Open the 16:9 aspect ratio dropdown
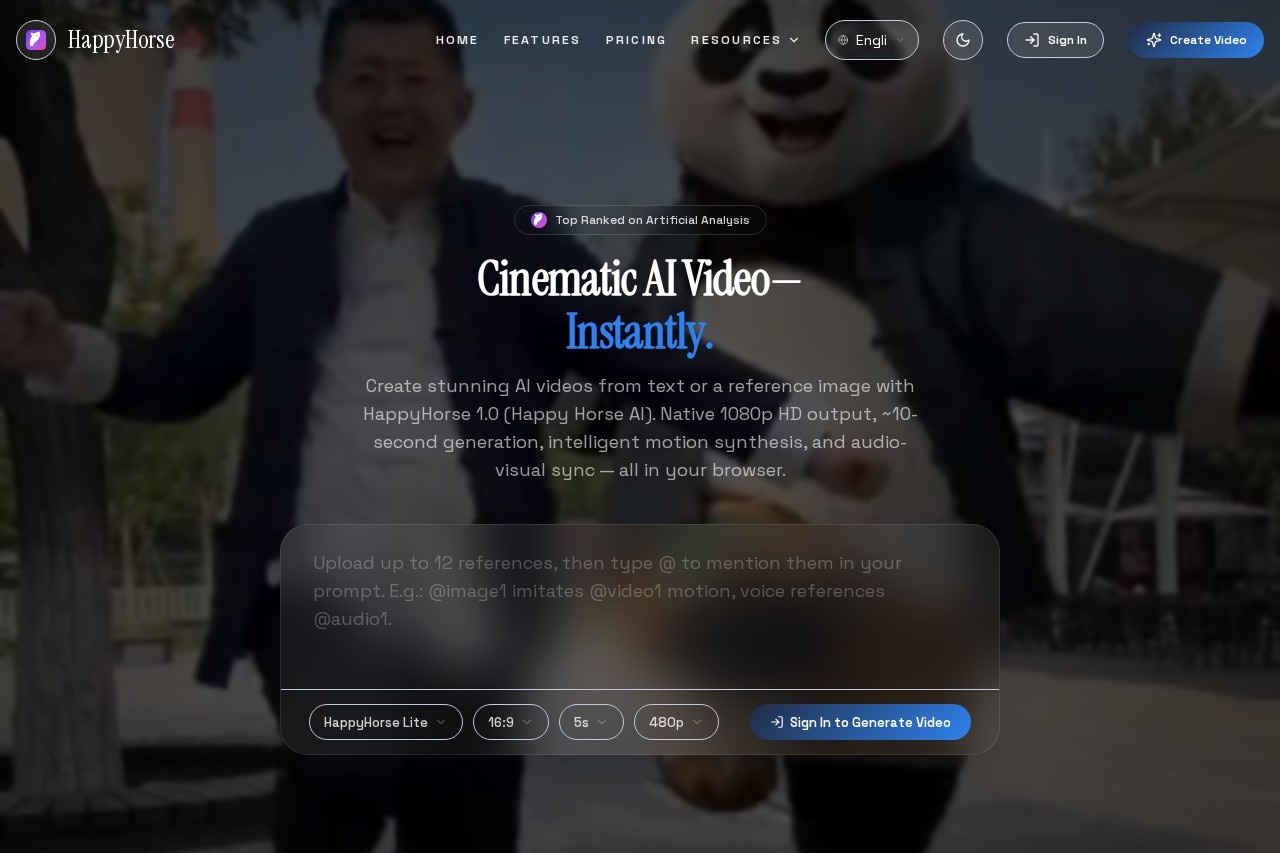The image size is (1280, 853). coord(510,722)
